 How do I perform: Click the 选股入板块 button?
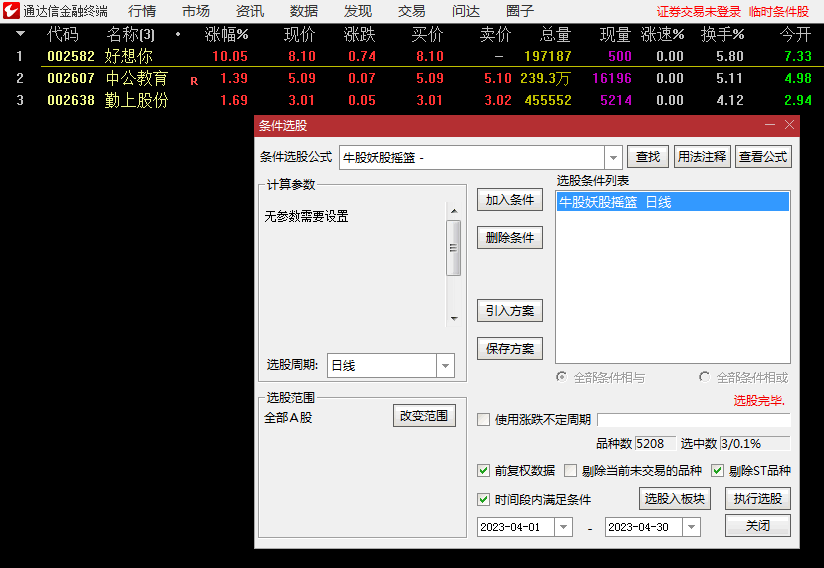pos(675,499)
